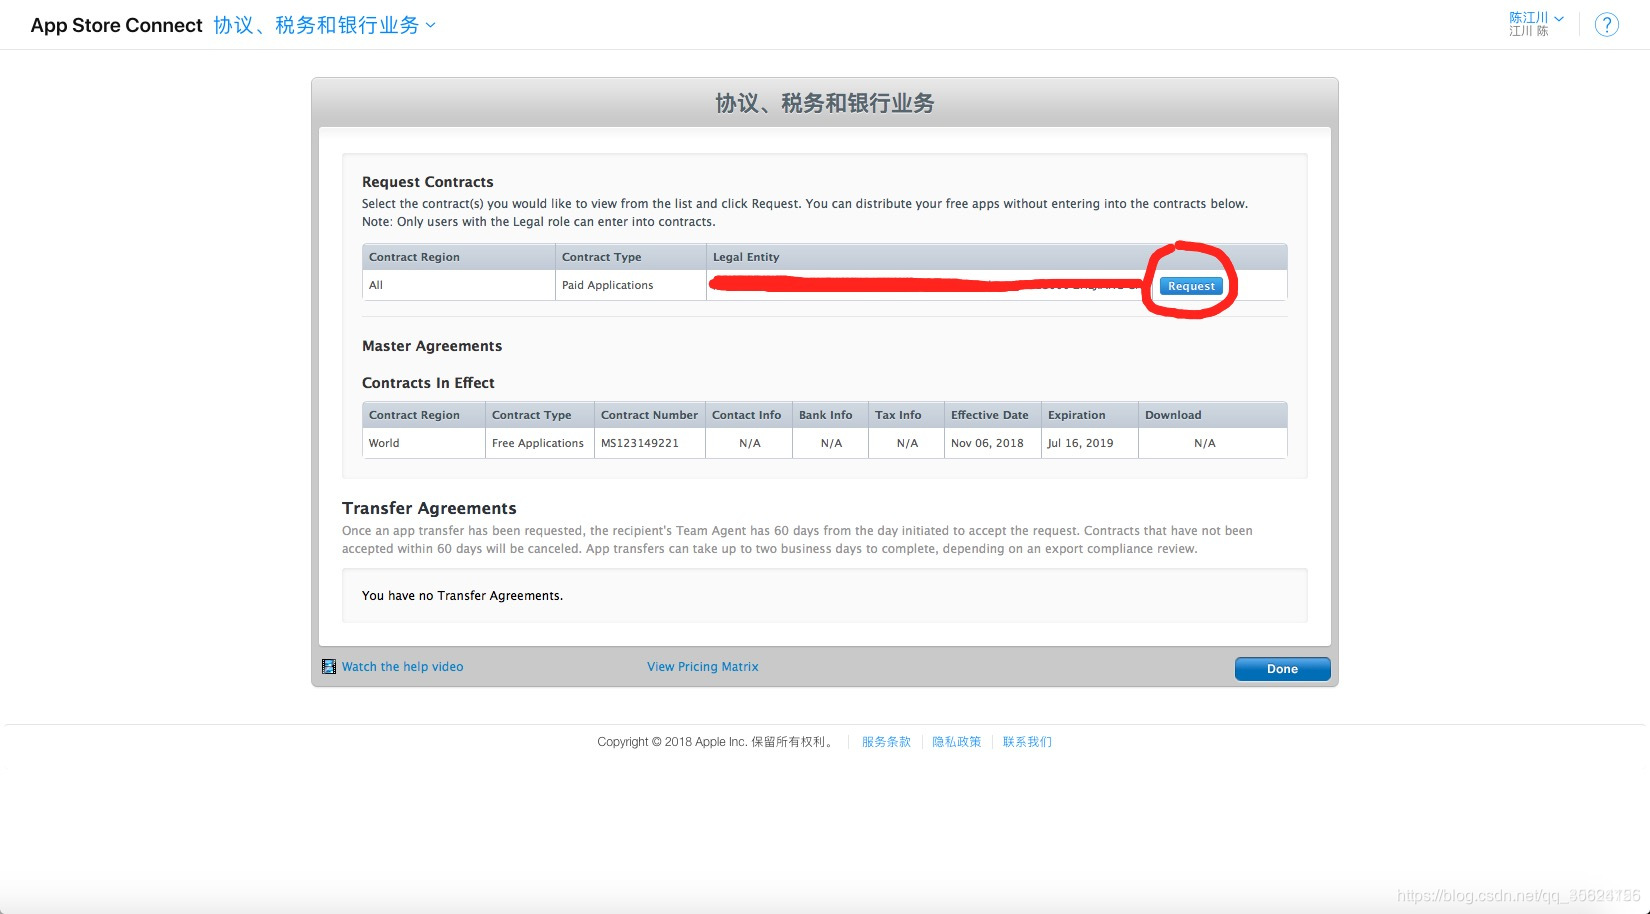Click the film icon beside Watch the help video
This screenshot has height=914, width=1650.
pos(329,666)
